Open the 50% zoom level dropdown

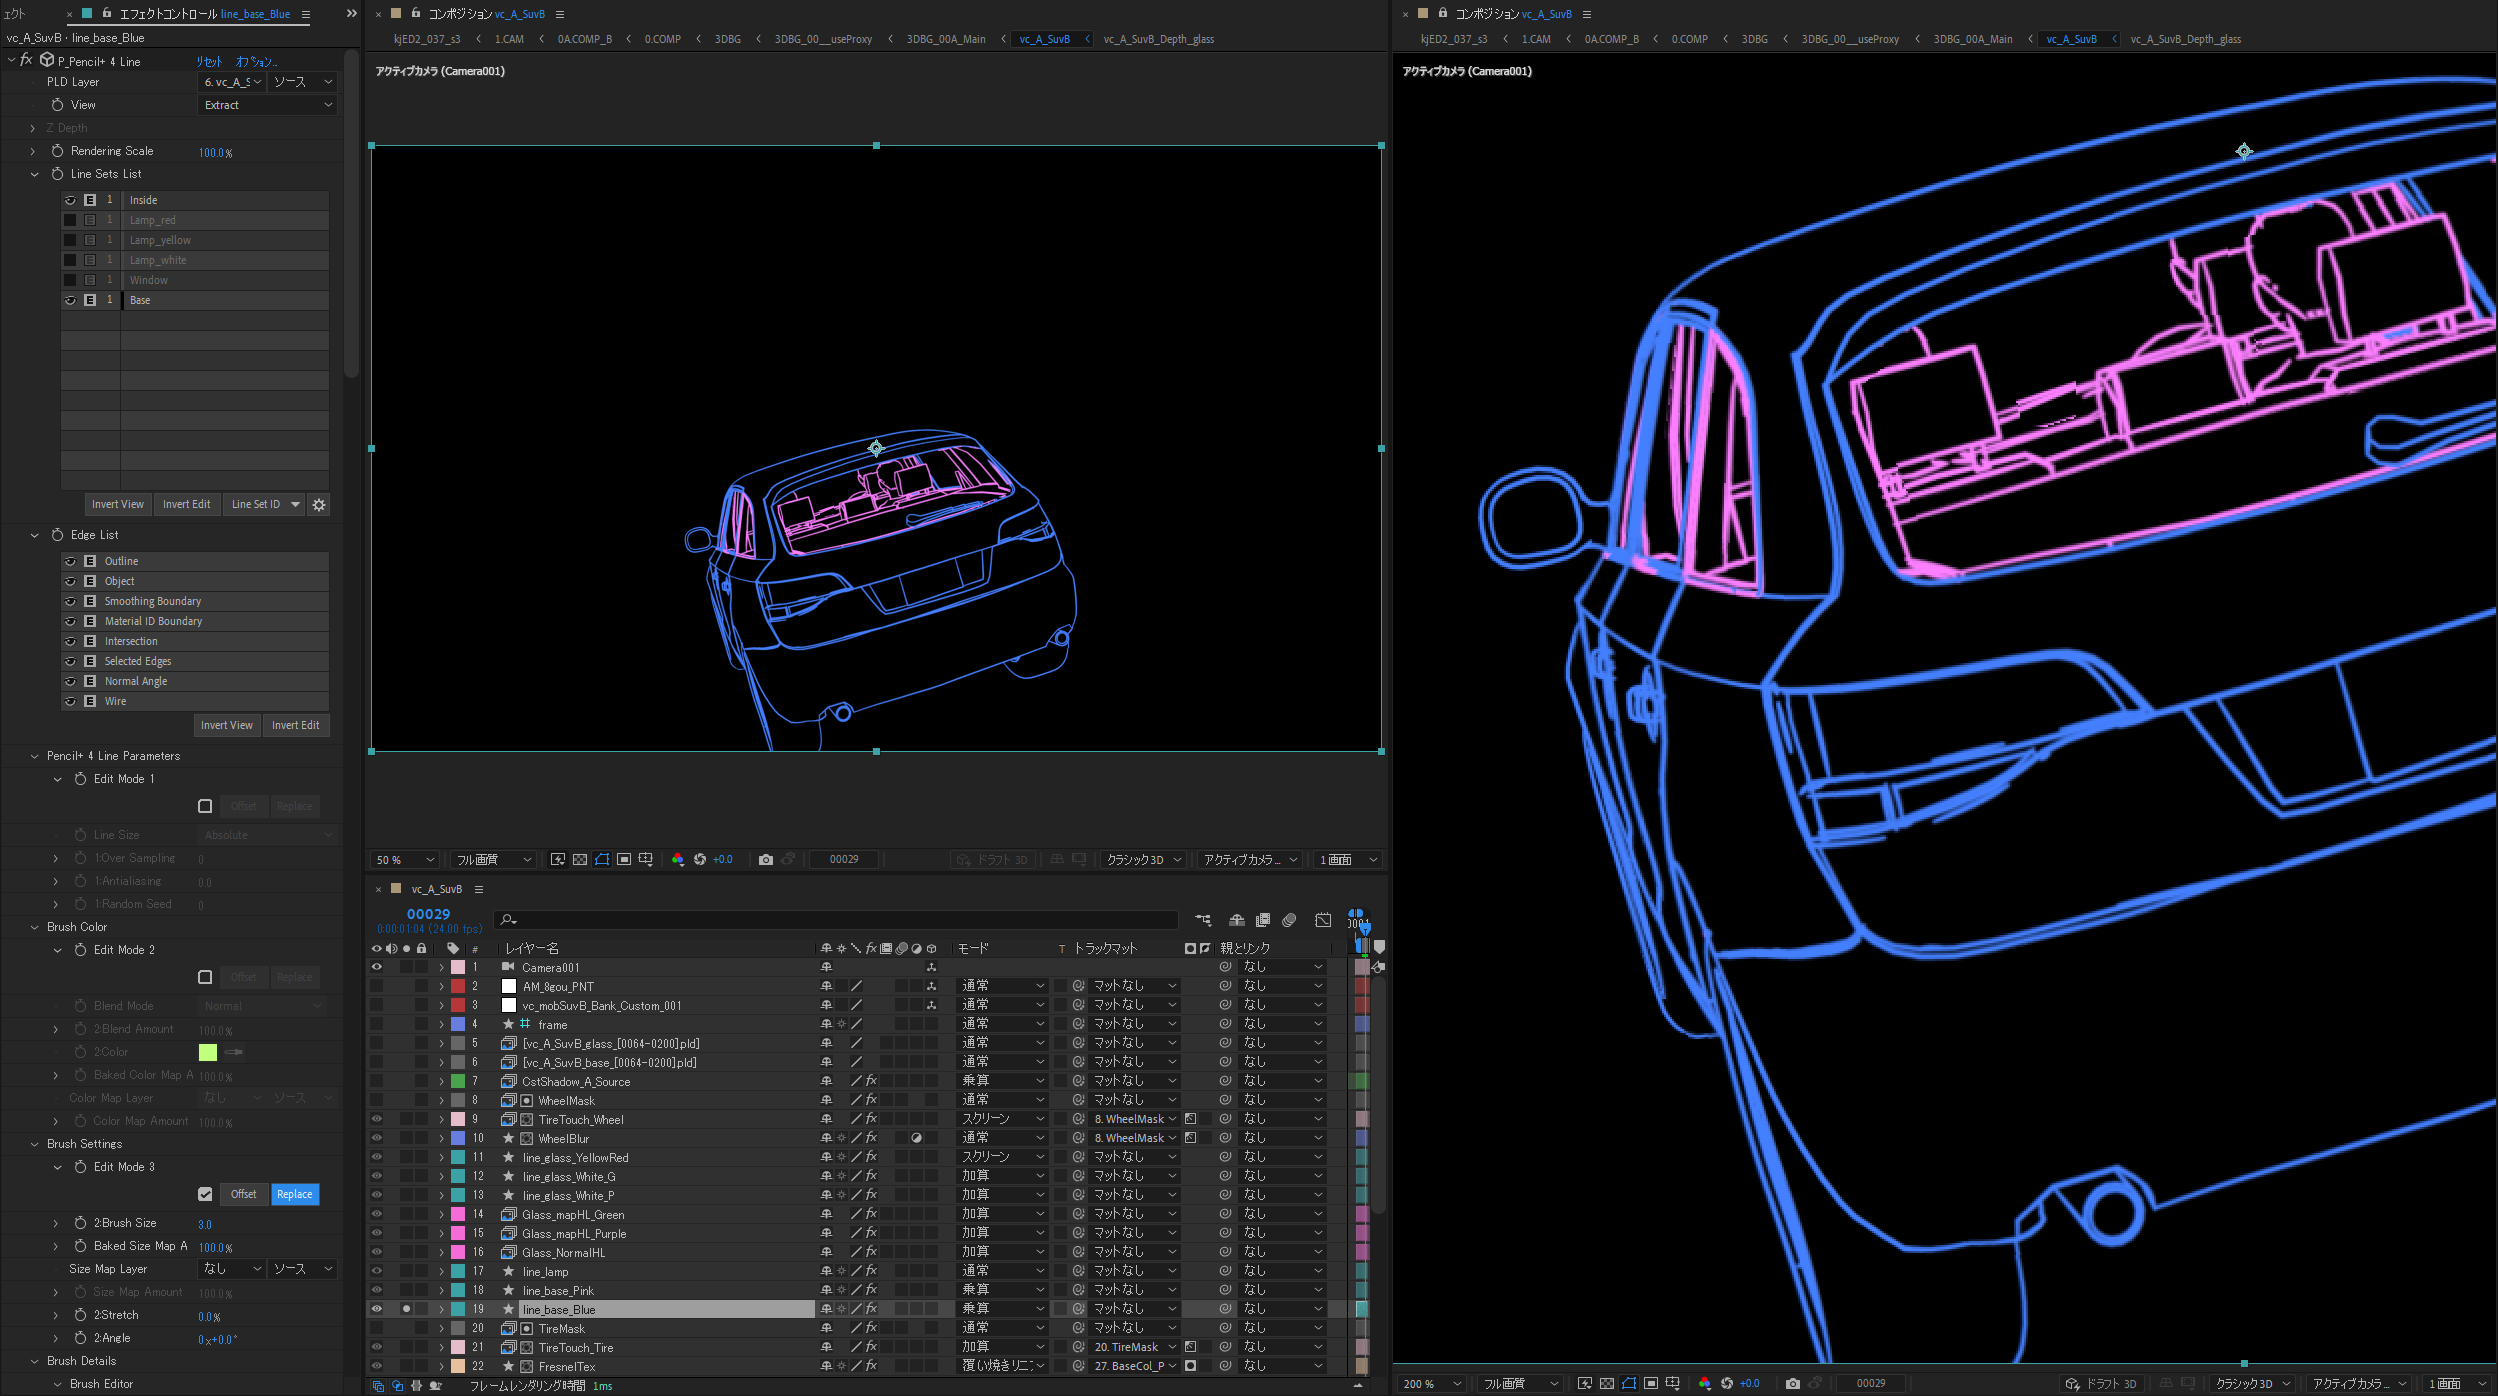(403, 859)
